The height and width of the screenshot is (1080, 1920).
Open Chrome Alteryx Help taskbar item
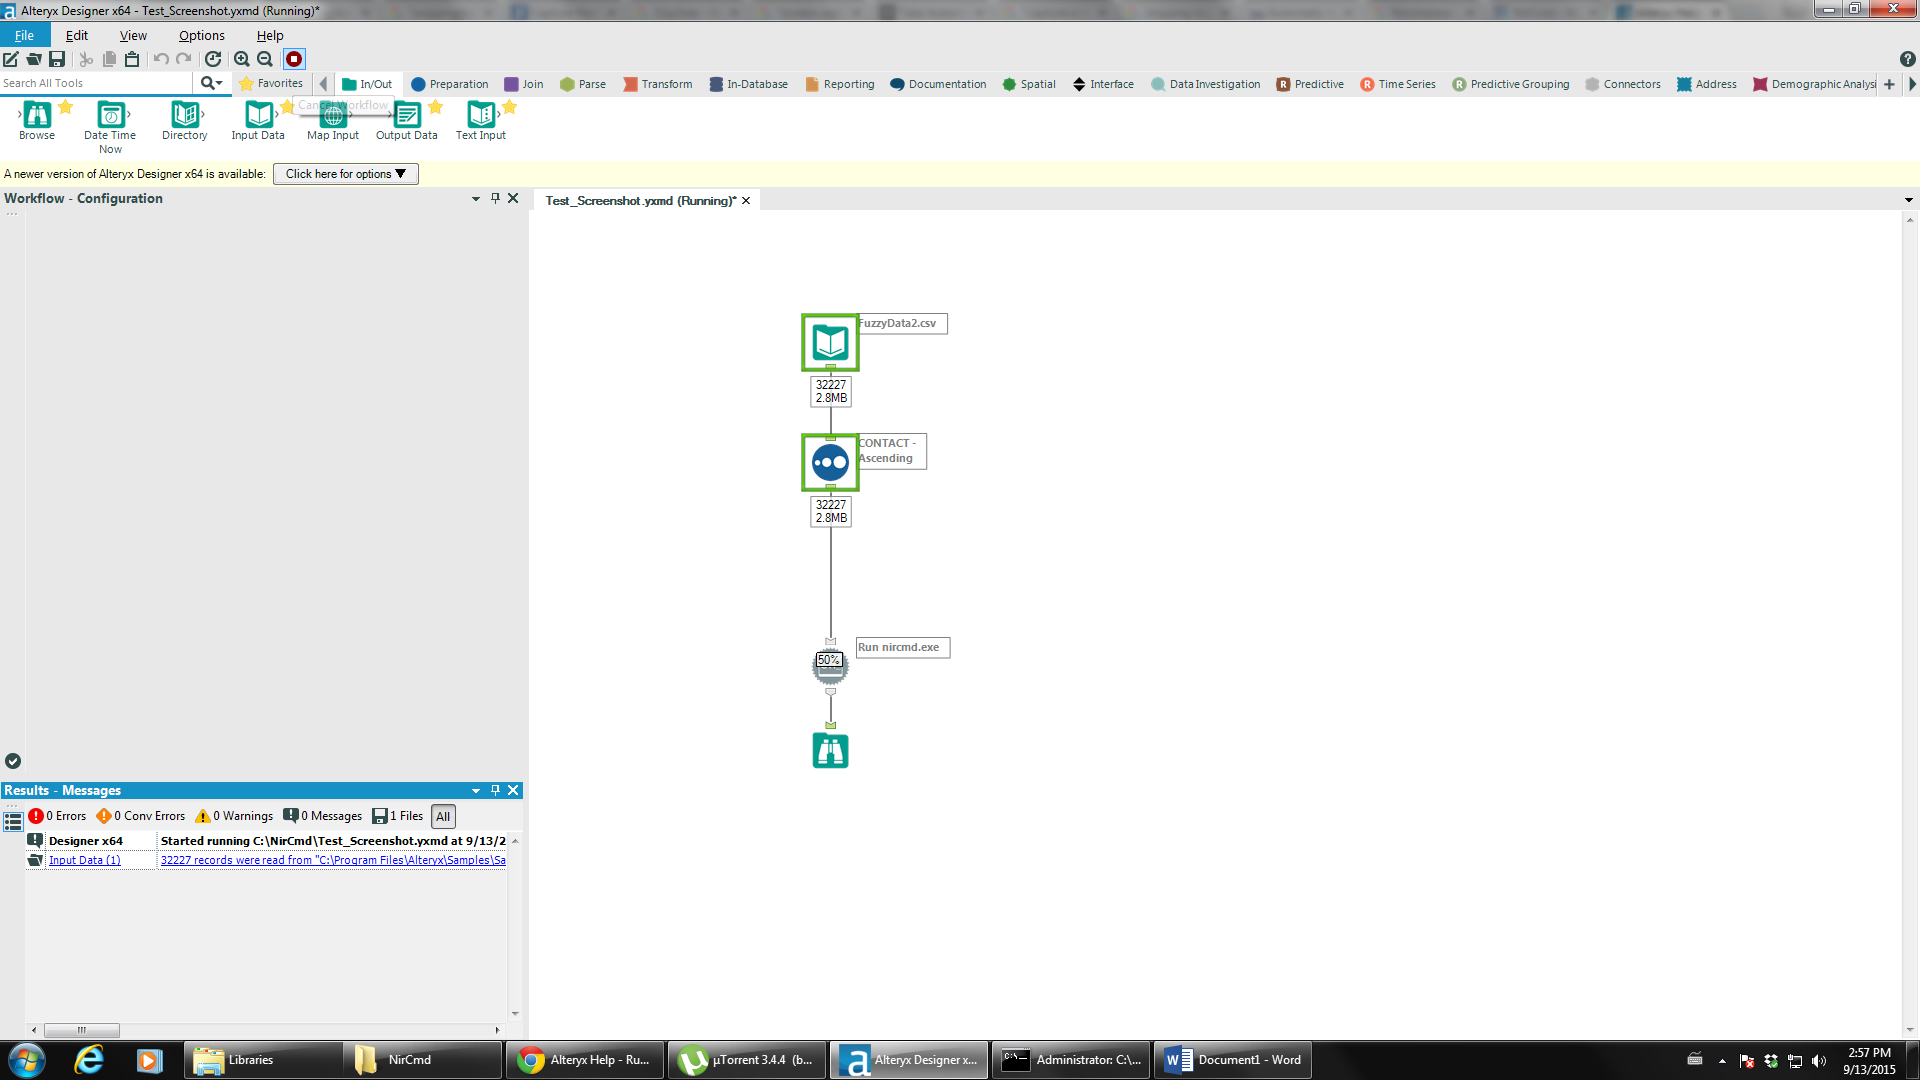click(585, 1060)
